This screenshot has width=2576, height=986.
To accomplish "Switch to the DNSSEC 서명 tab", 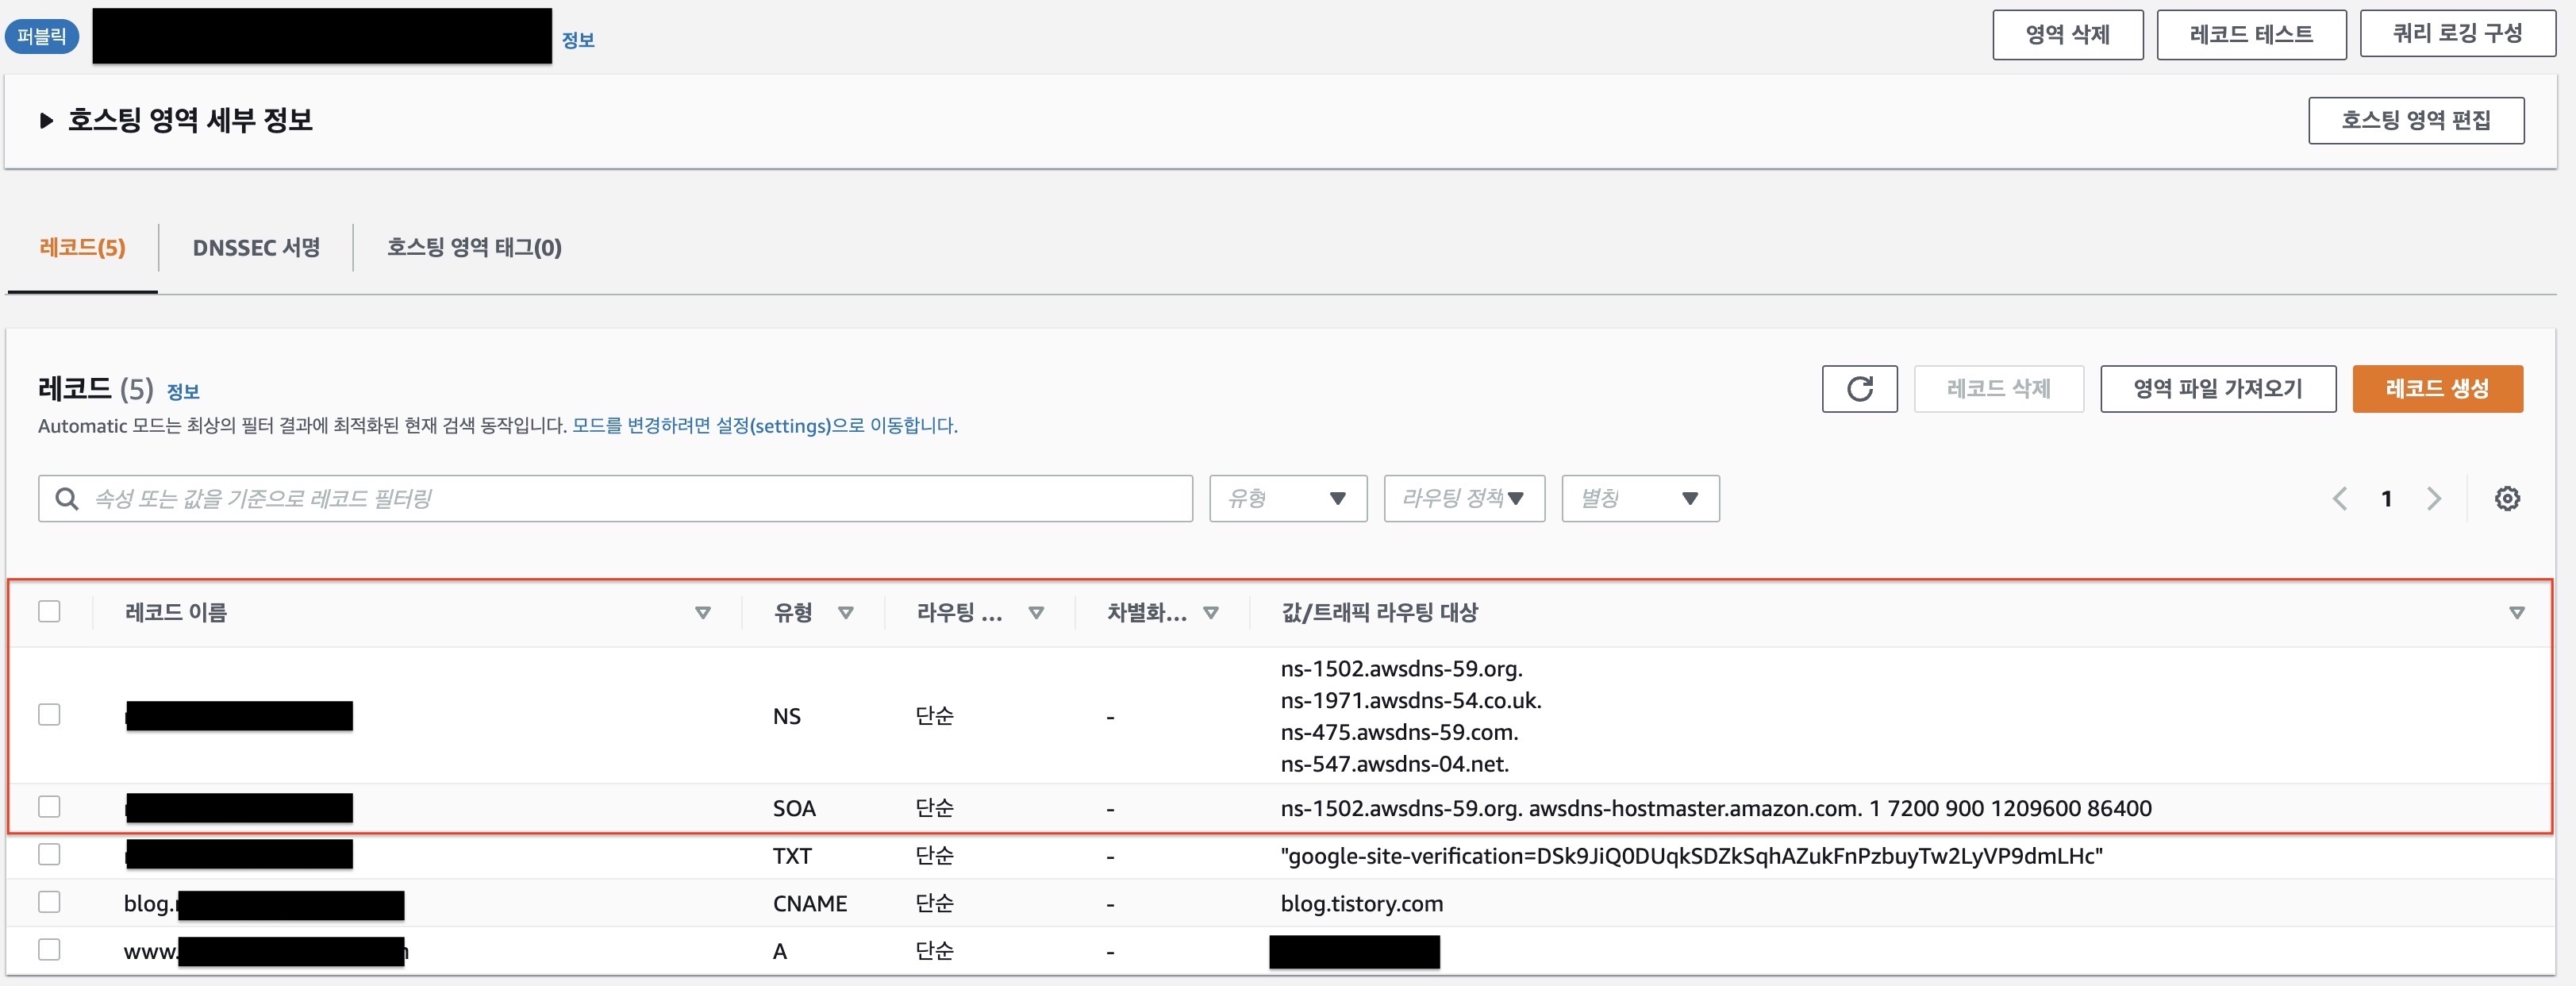I will [x=256, y=247].
